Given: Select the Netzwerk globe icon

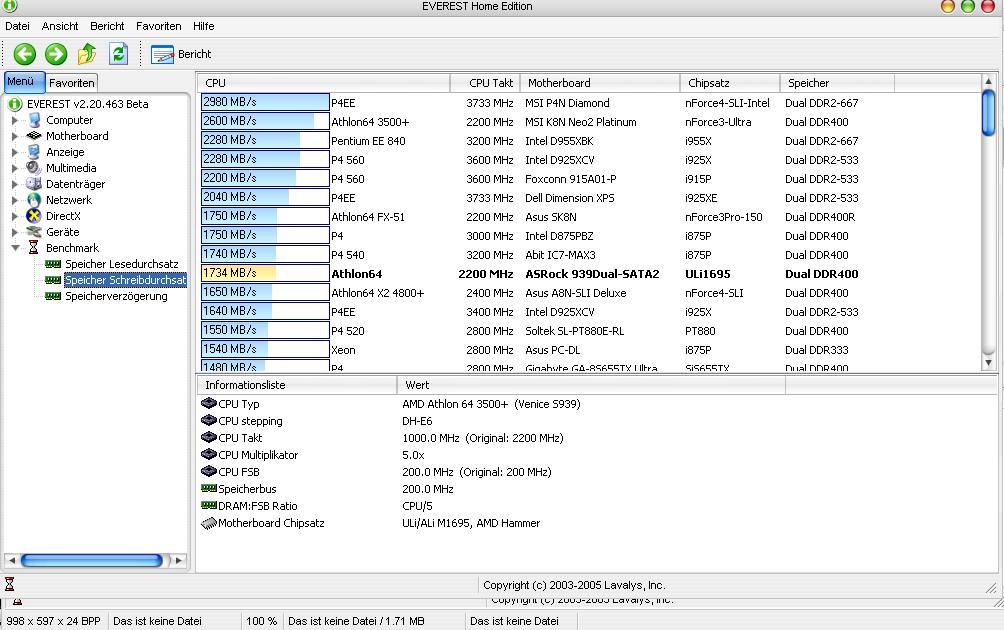Looking at the screenshot, I should 34,200.
